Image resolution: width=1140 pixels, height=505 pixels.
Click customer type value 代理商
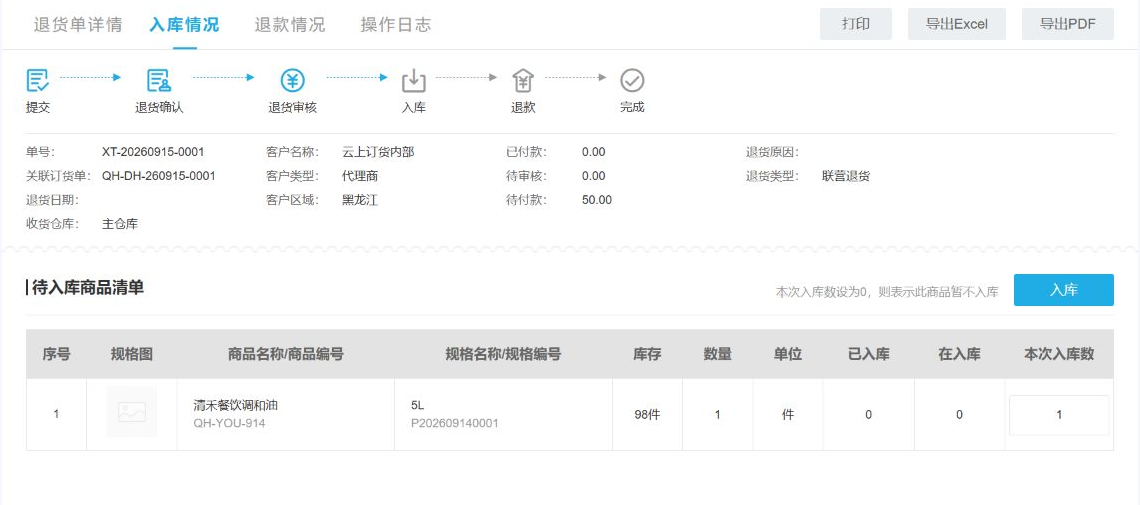tap(360, 176)
